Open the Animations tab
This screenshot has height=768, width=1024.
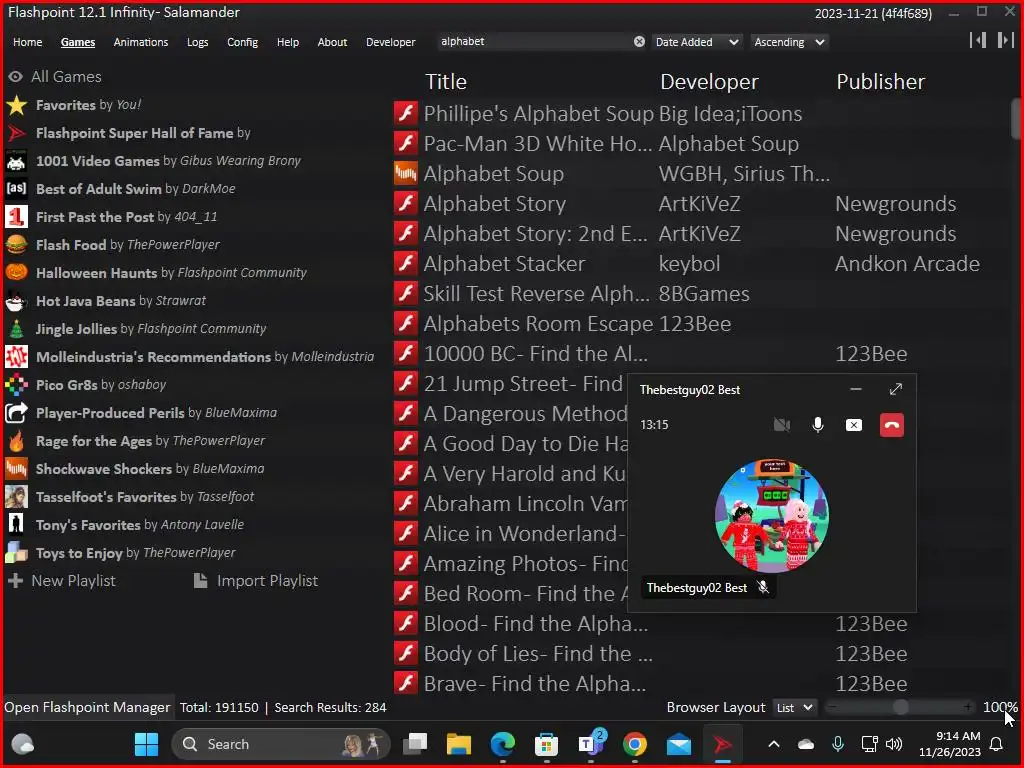tap(140, 42)
